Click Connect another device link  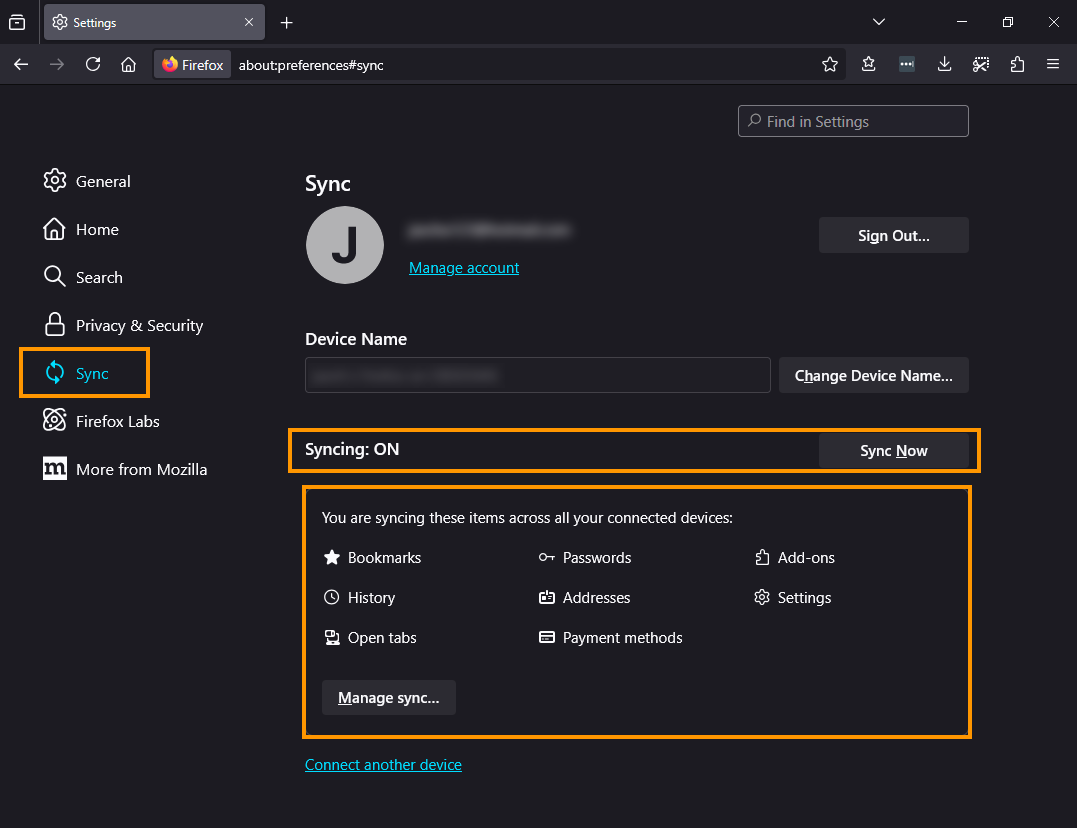click(x=383, y=765)
